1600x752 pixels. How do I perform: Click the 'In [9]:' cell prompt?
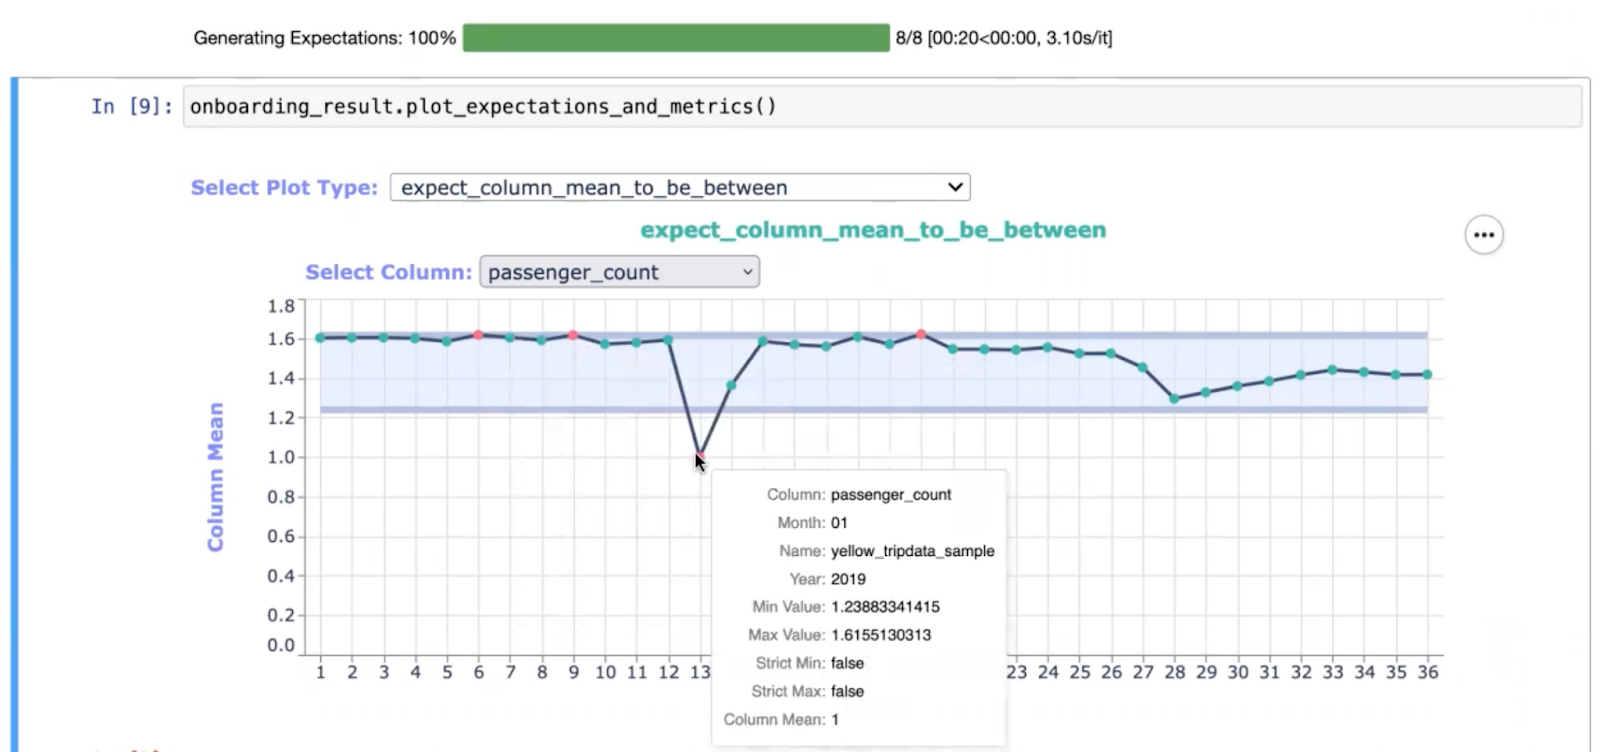(x=132, y=106)
